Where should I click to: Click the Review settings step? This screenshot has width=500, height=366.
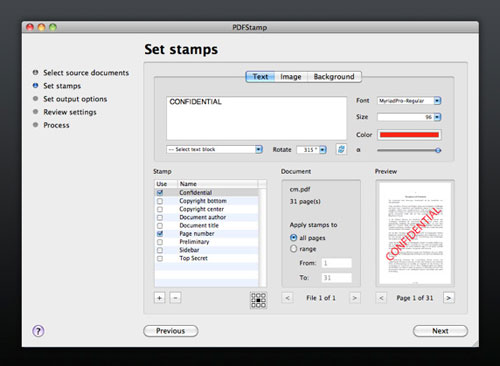(x=70, y=112)
